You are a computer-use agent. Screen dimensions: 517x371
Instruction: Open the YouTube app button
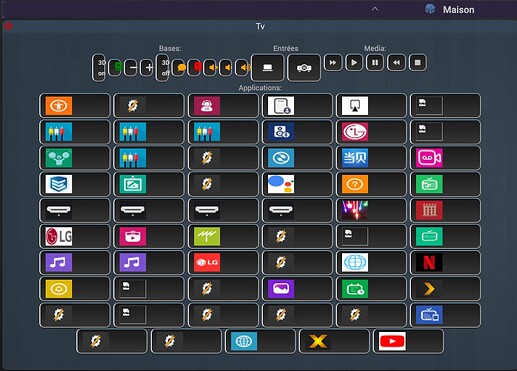pos(408,341)
